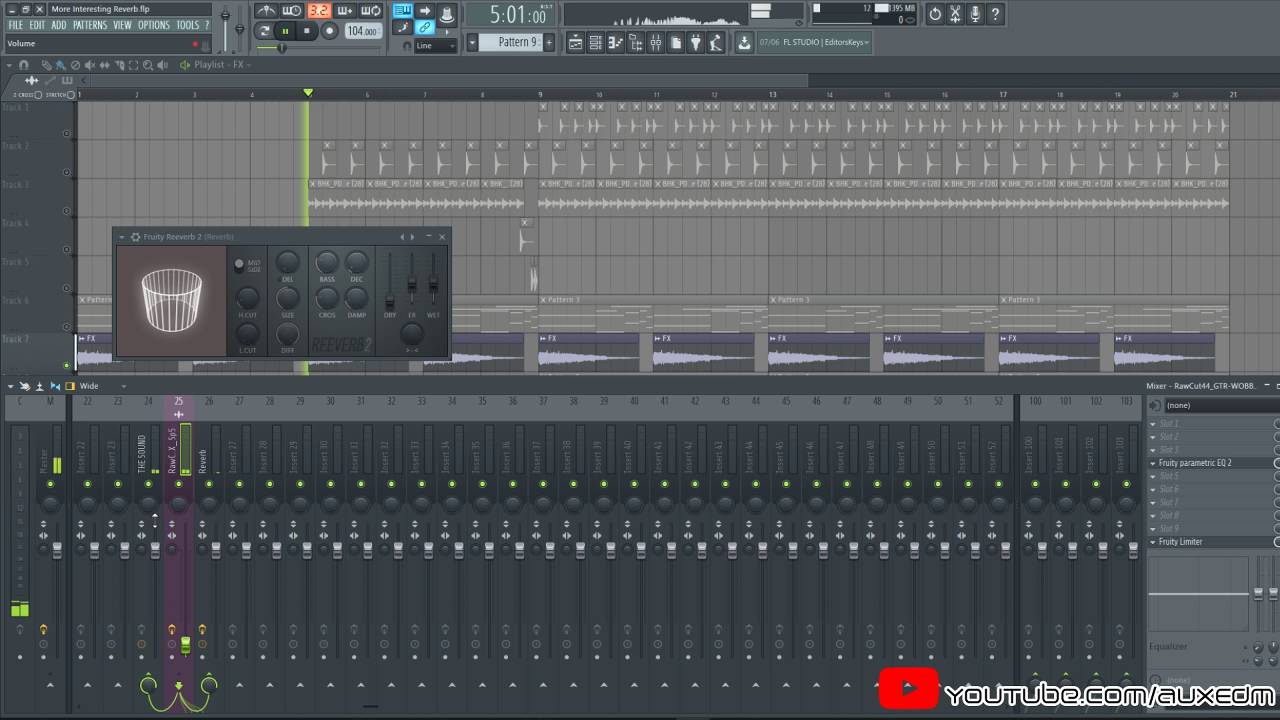Click the download content library icon

tap(744, 42)
